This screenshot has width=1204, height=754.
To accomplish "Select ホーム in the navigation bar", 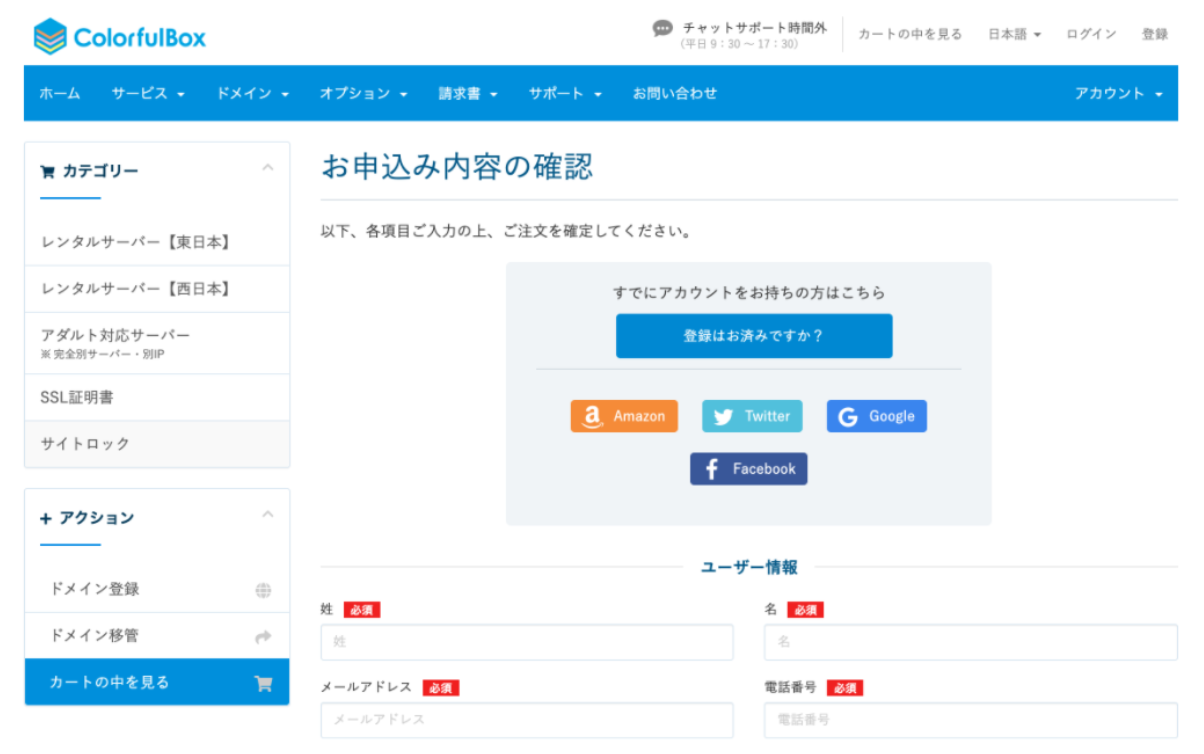I will pyautogui.click(x=60, y=93).
